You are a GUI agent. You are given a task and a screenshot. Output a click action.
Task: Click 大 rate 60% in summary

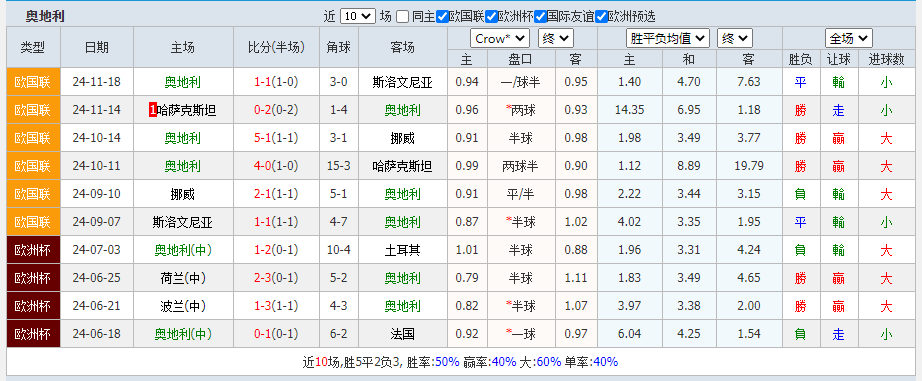click(x=549, y=362)
